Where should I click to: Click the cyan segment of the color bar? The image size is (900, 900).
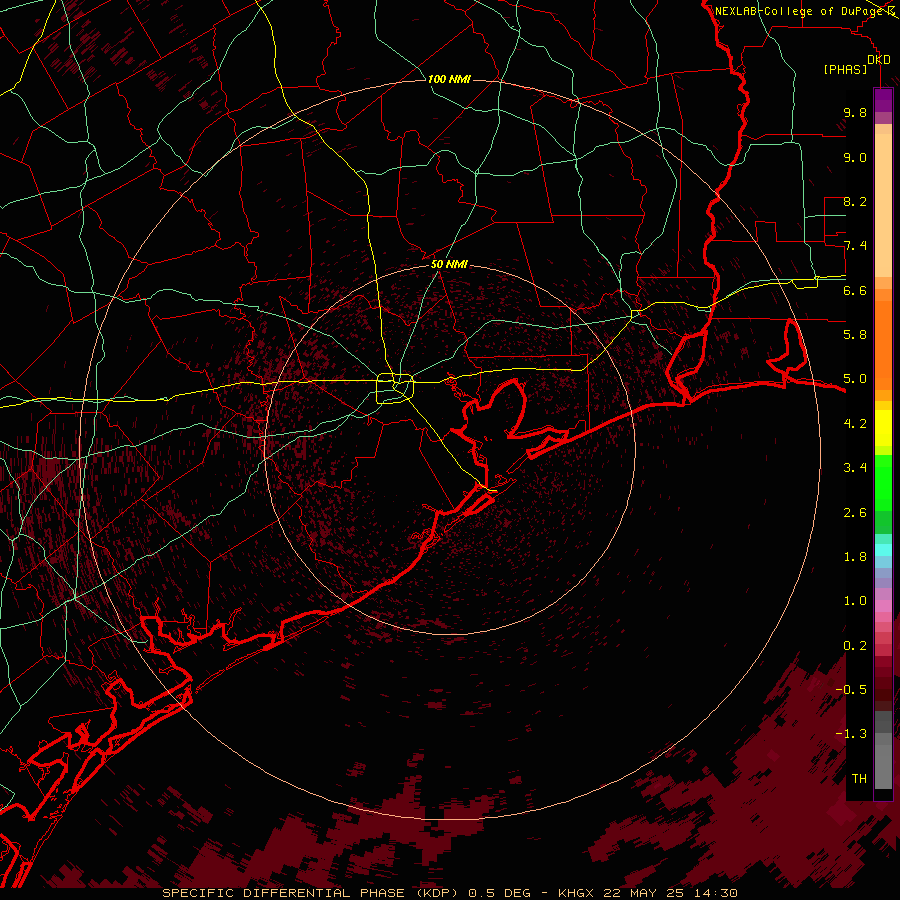pos(883,550)
